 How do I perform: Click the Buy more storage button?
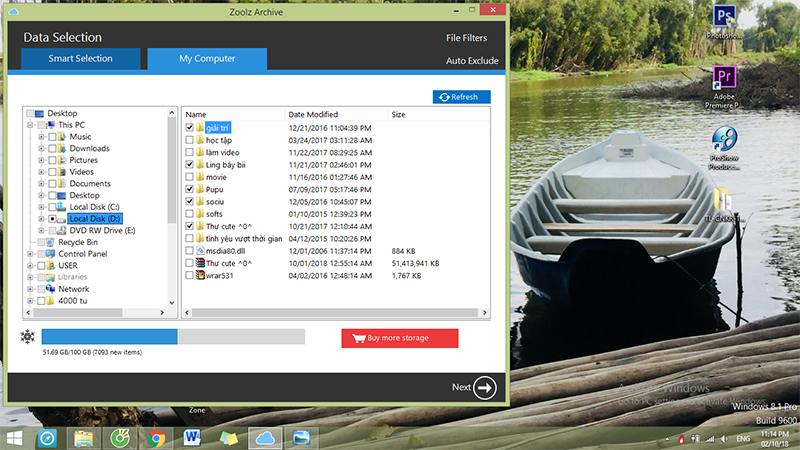coord(399,338)
